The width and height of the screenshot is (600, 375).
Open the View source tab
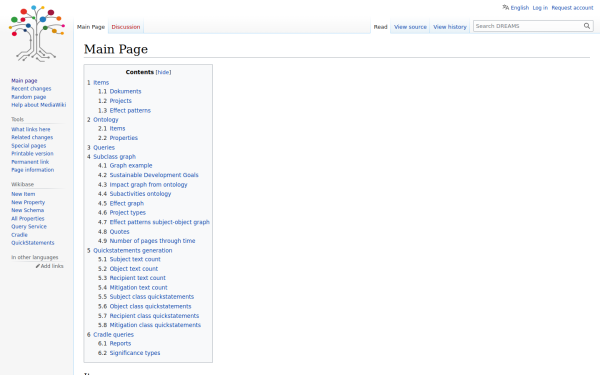tap(410, 27)
